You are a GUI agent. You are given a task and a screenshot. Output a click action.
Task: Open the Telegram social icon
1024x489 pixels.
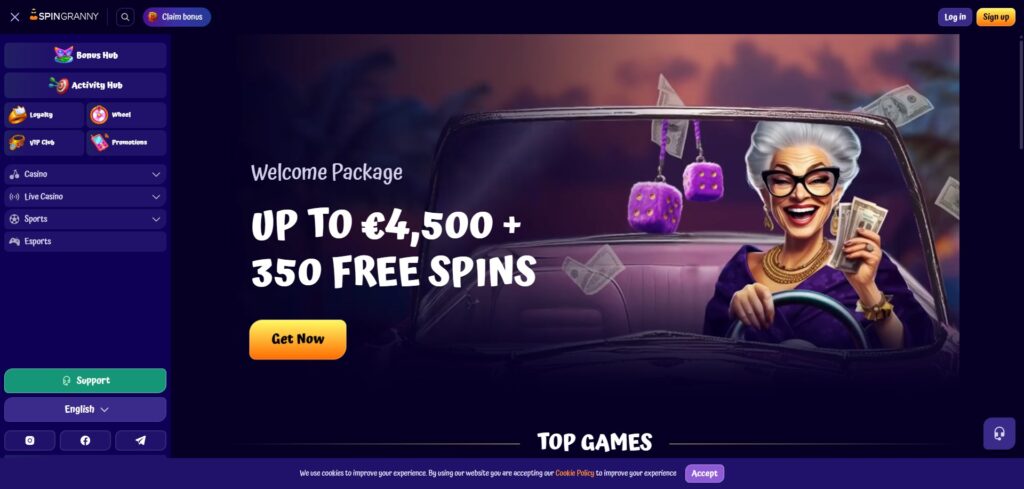point(140,441)
